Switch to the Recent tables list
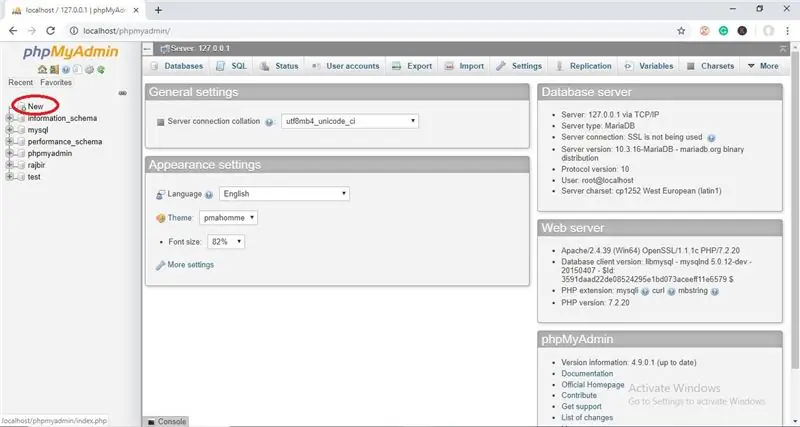Screen dimensions: 800x427 (20, 82)
